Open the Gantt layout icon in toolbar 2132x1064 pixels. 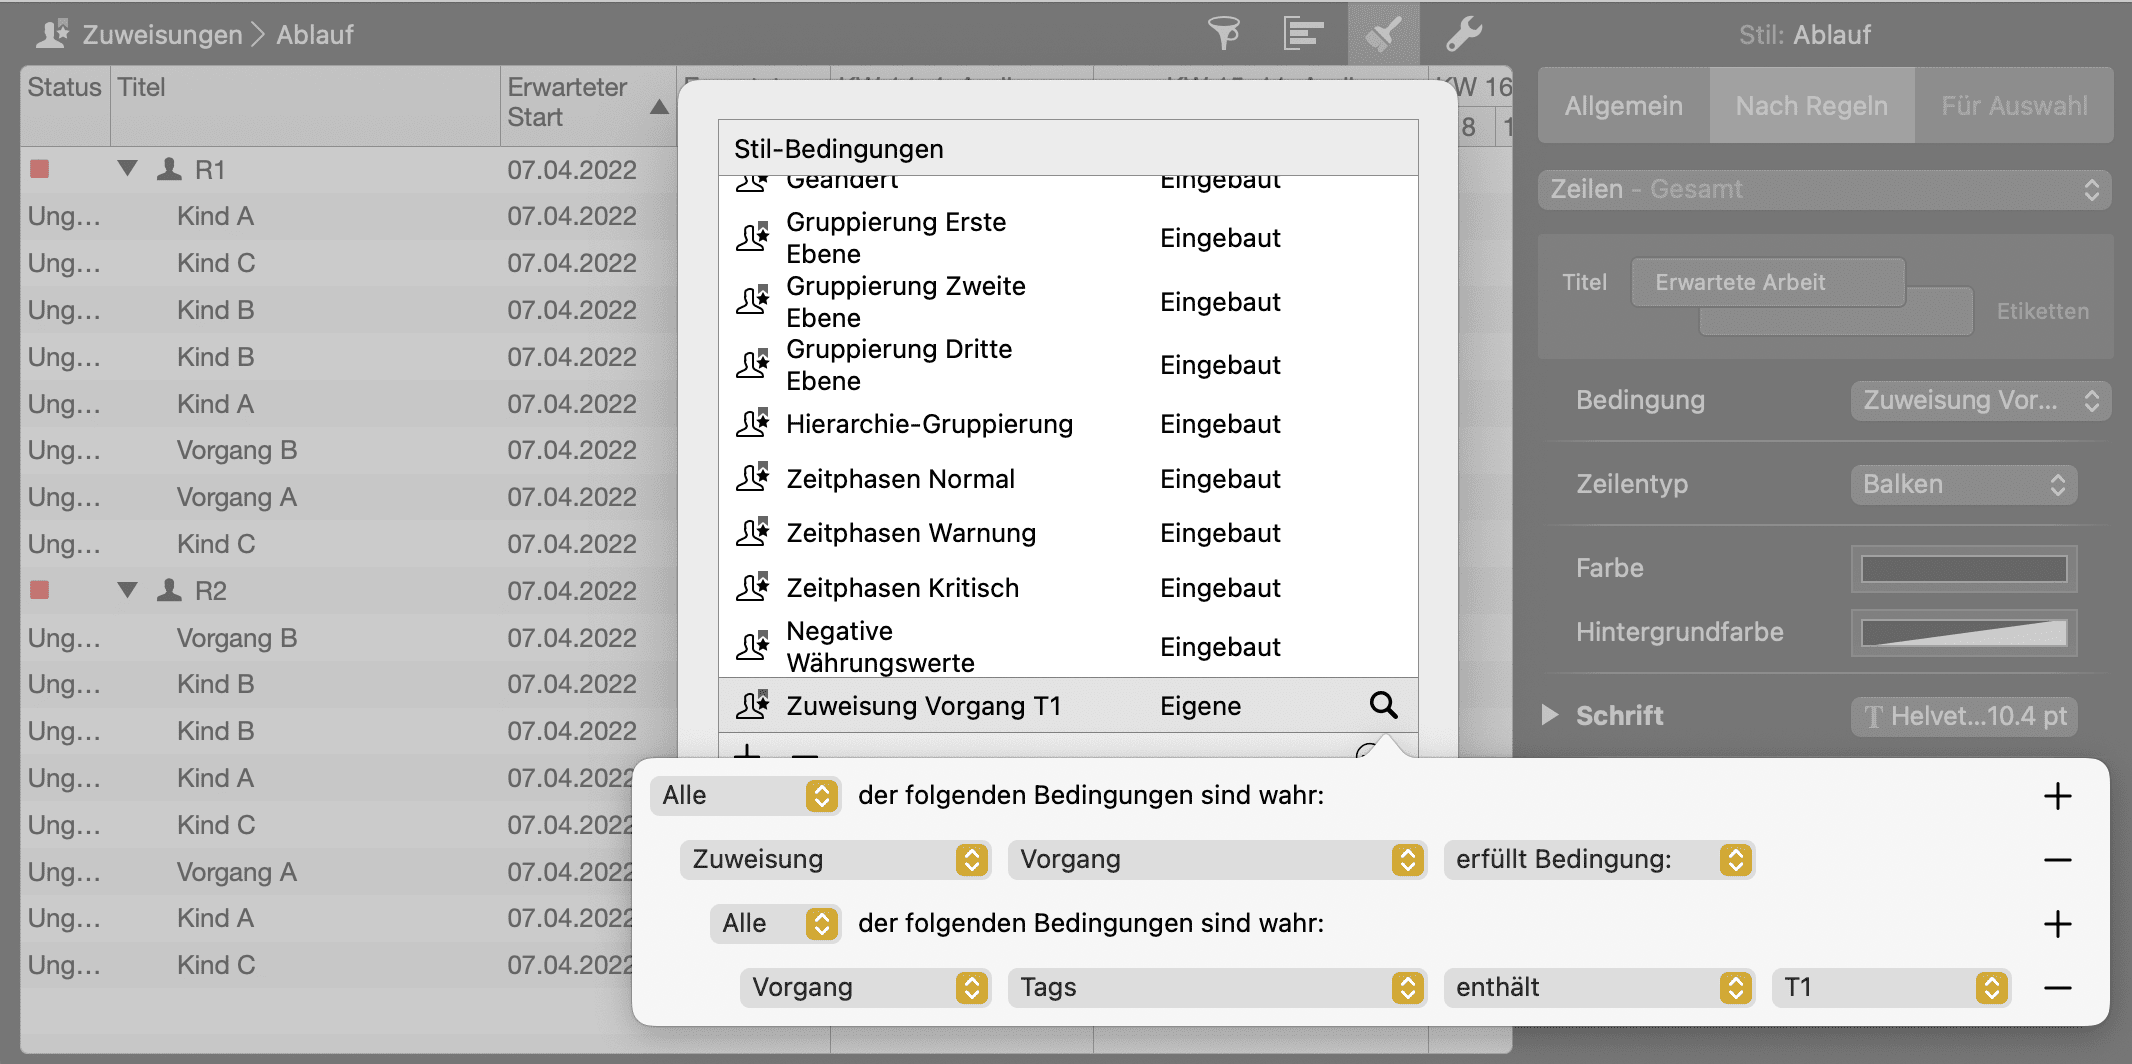point(1303,34)
